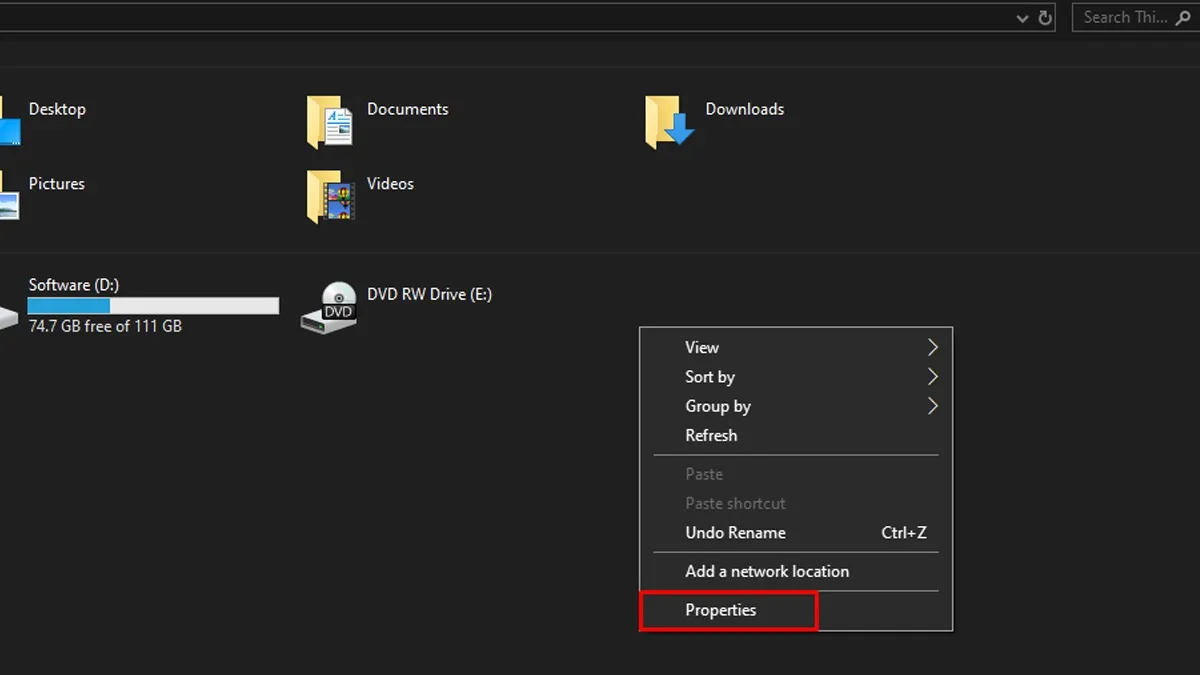The width and height of the screenshot is (1200, 675).
Task: Click the Software (D:) free space bar
Action: [x=152, y=305]
